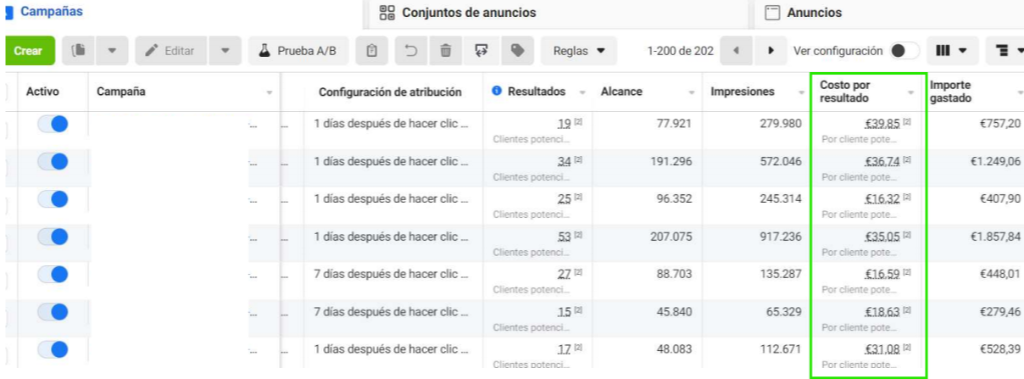Click the undo arrow icon
This screenshot has height=379, width=1024.
pyautogui.click(x=411, y=50)
